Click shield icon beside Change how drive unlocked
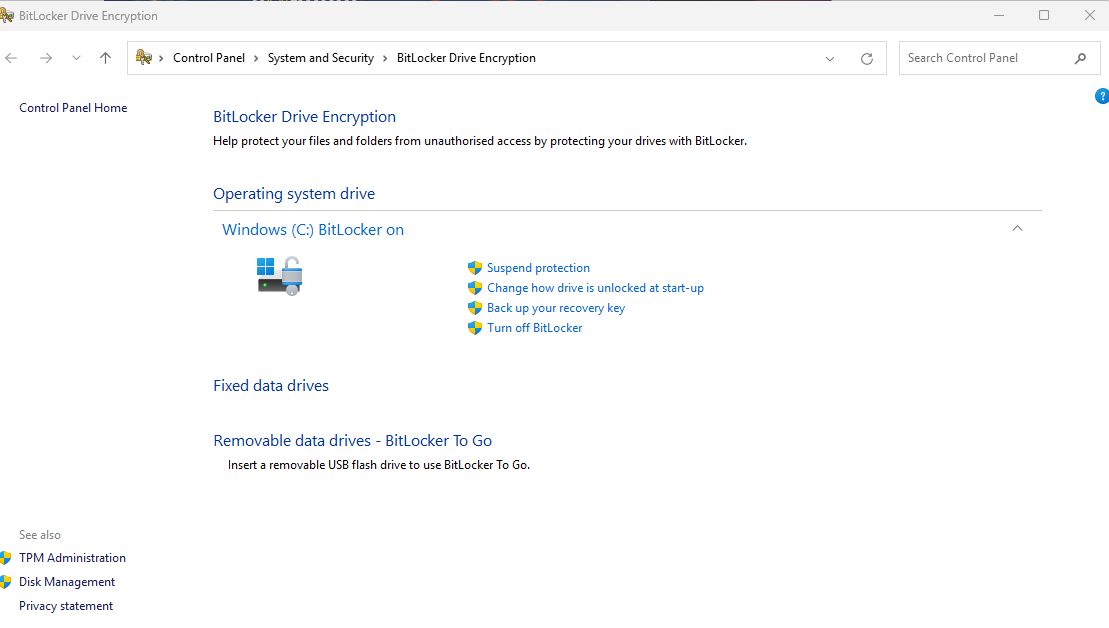 [475, 288]
